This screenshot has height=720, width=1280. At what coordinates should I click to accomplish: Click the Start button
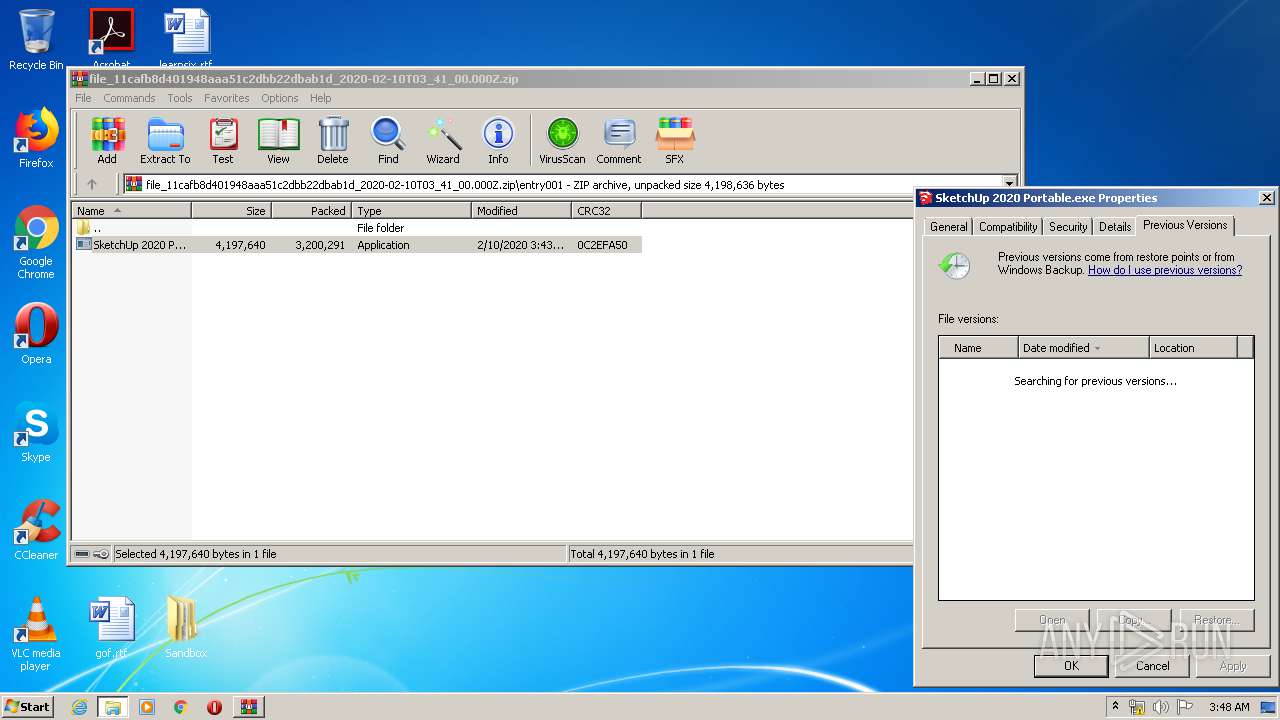pos(28,707)
